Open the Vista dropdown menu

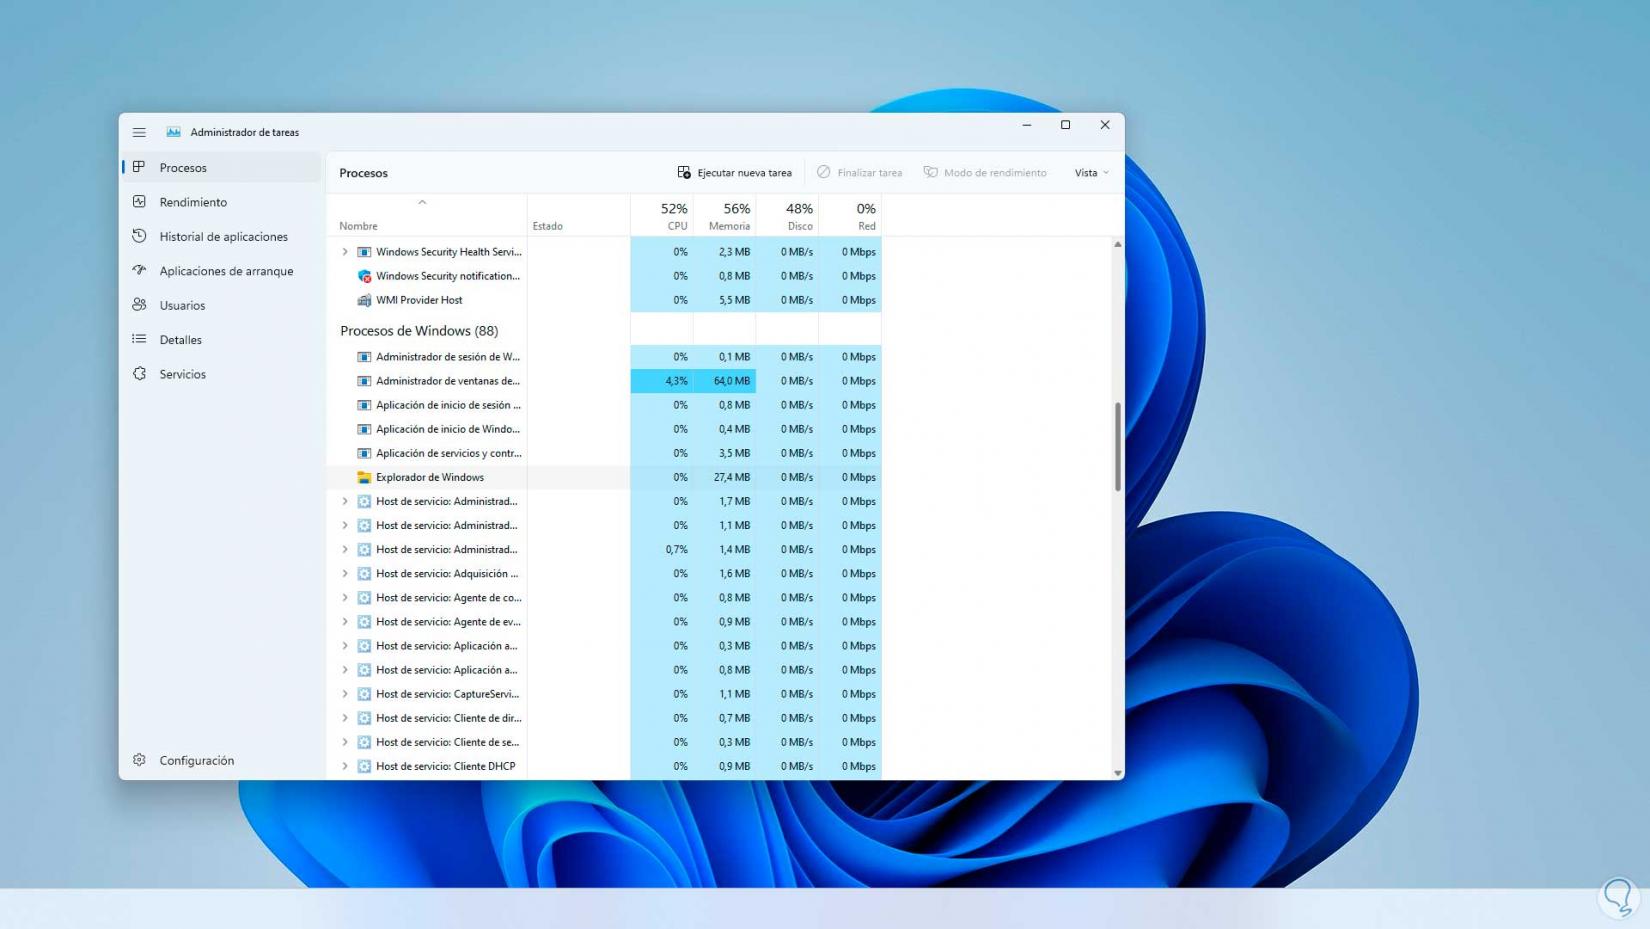(x=1091, y=173)
